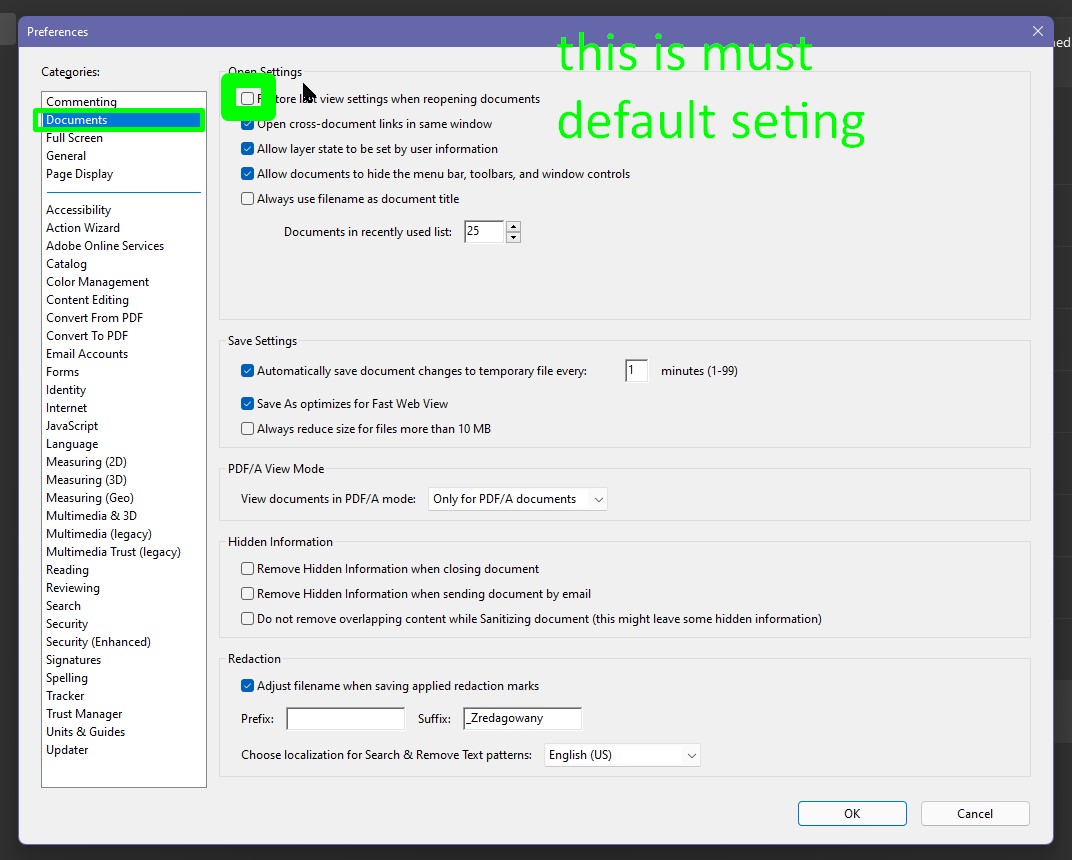1072x860 pixels.
Task: Enable restore last view settings when reopening documents
Action: pyautogui.click(x=247, y=98)
